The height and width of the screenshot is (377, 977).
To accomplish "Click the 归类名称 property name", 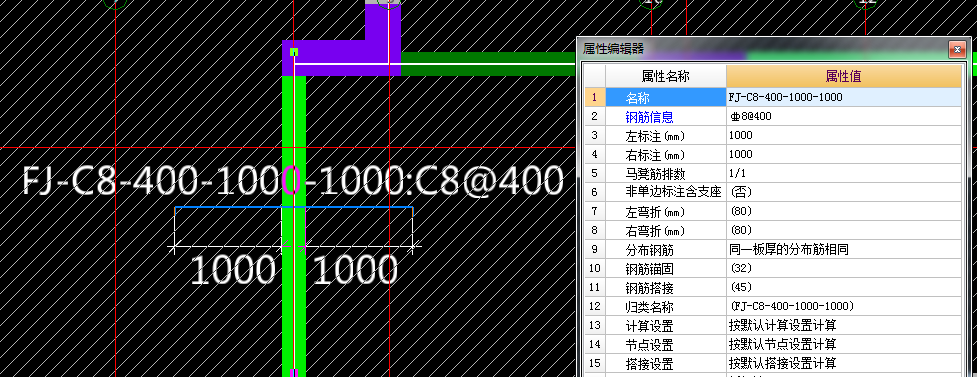I will click(x=649, y=307).
